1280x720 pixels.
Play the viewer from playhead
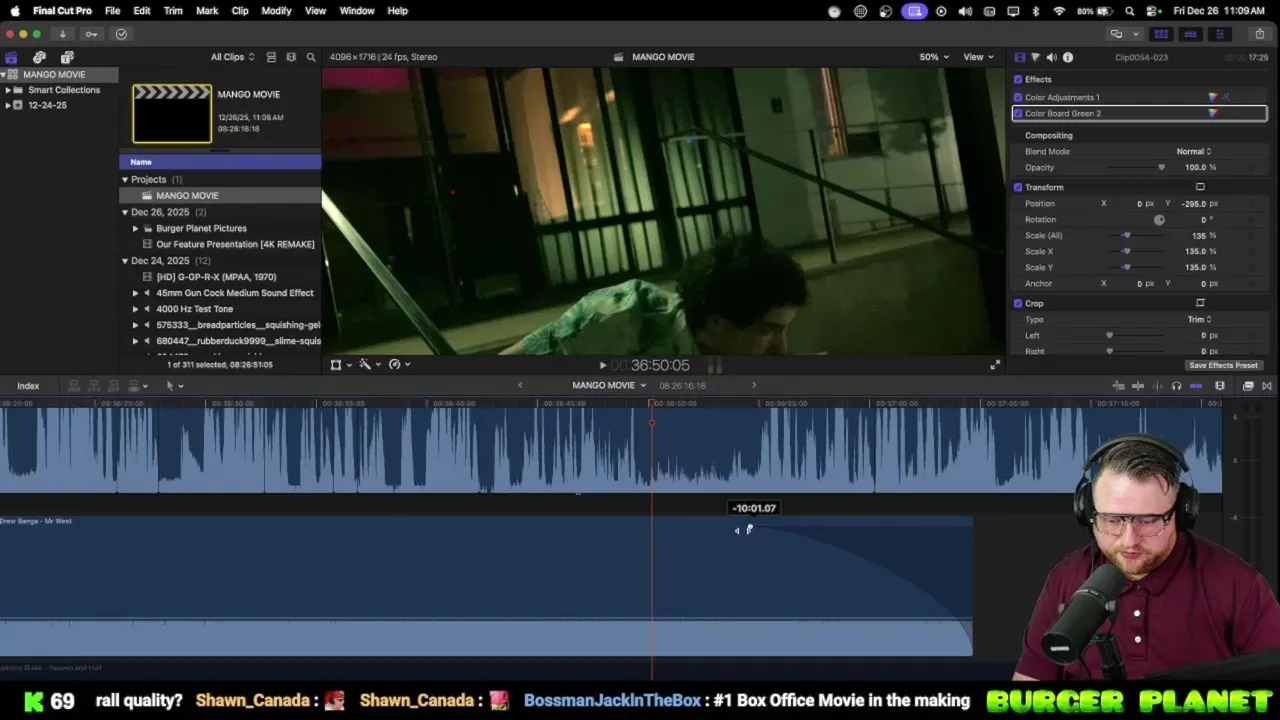[602, 366]
